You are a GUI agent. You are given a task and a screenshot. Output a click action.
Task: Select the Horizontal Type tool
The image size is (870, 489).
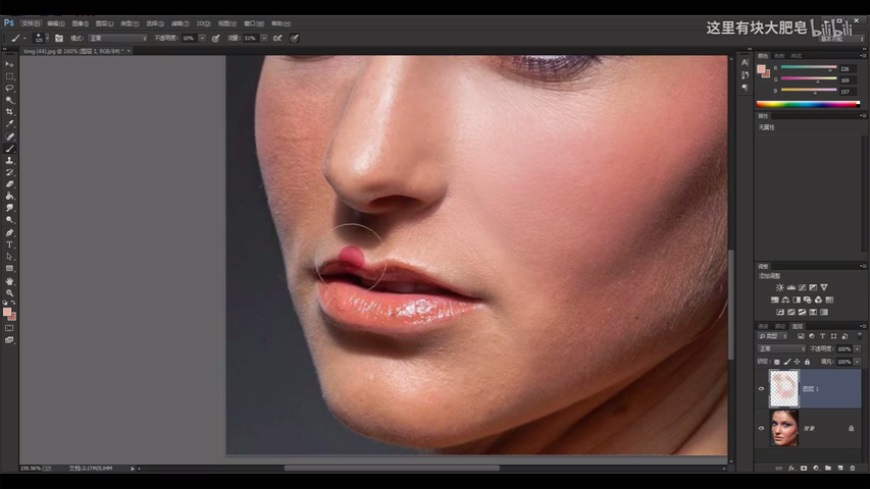[9, 244]
